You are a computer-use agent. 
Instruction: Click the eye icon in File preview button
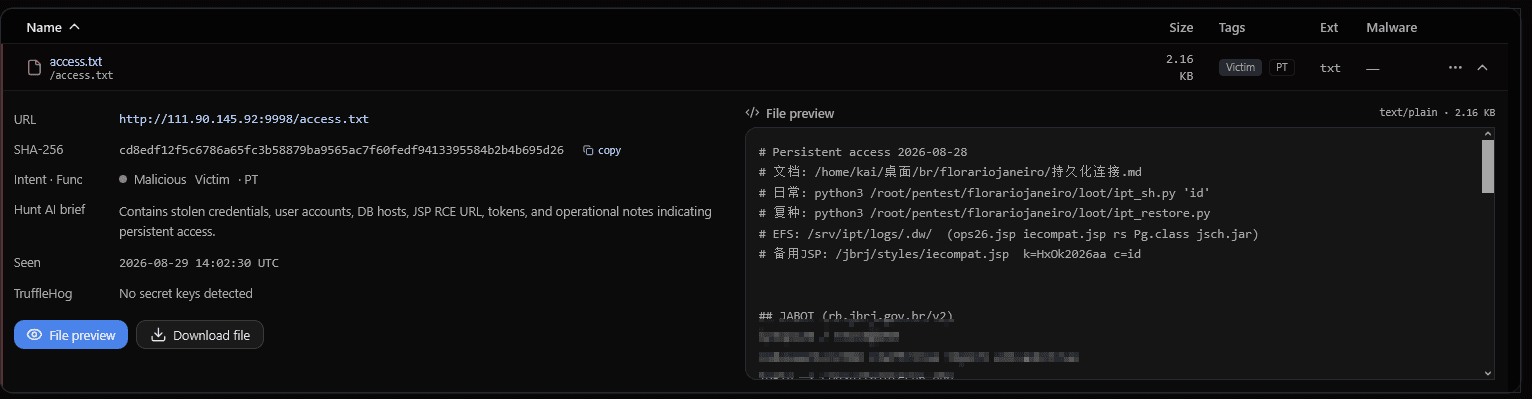pyautogui.click(x=34, y=335)
